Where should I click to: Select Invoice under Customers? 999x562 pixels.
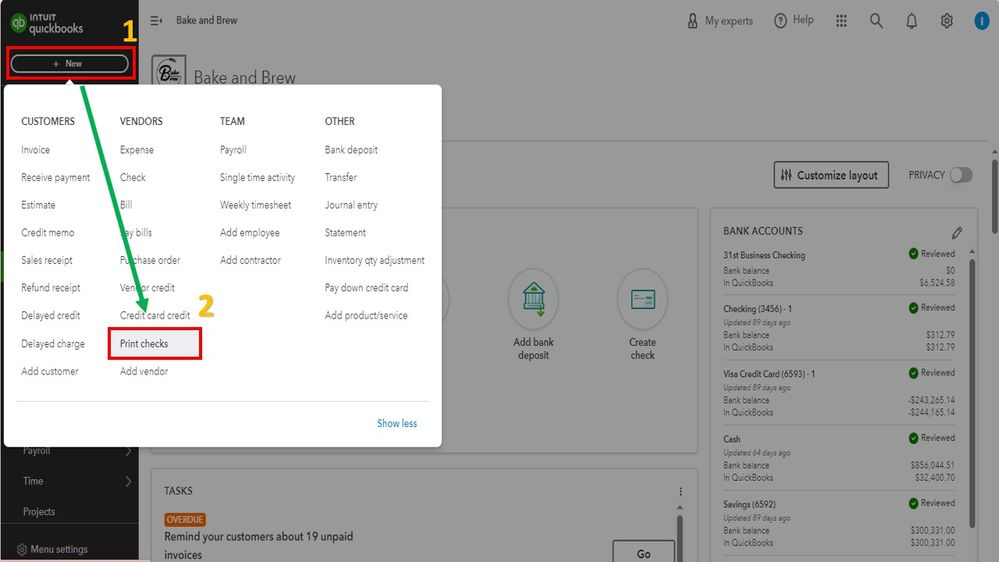click(35, 150)
